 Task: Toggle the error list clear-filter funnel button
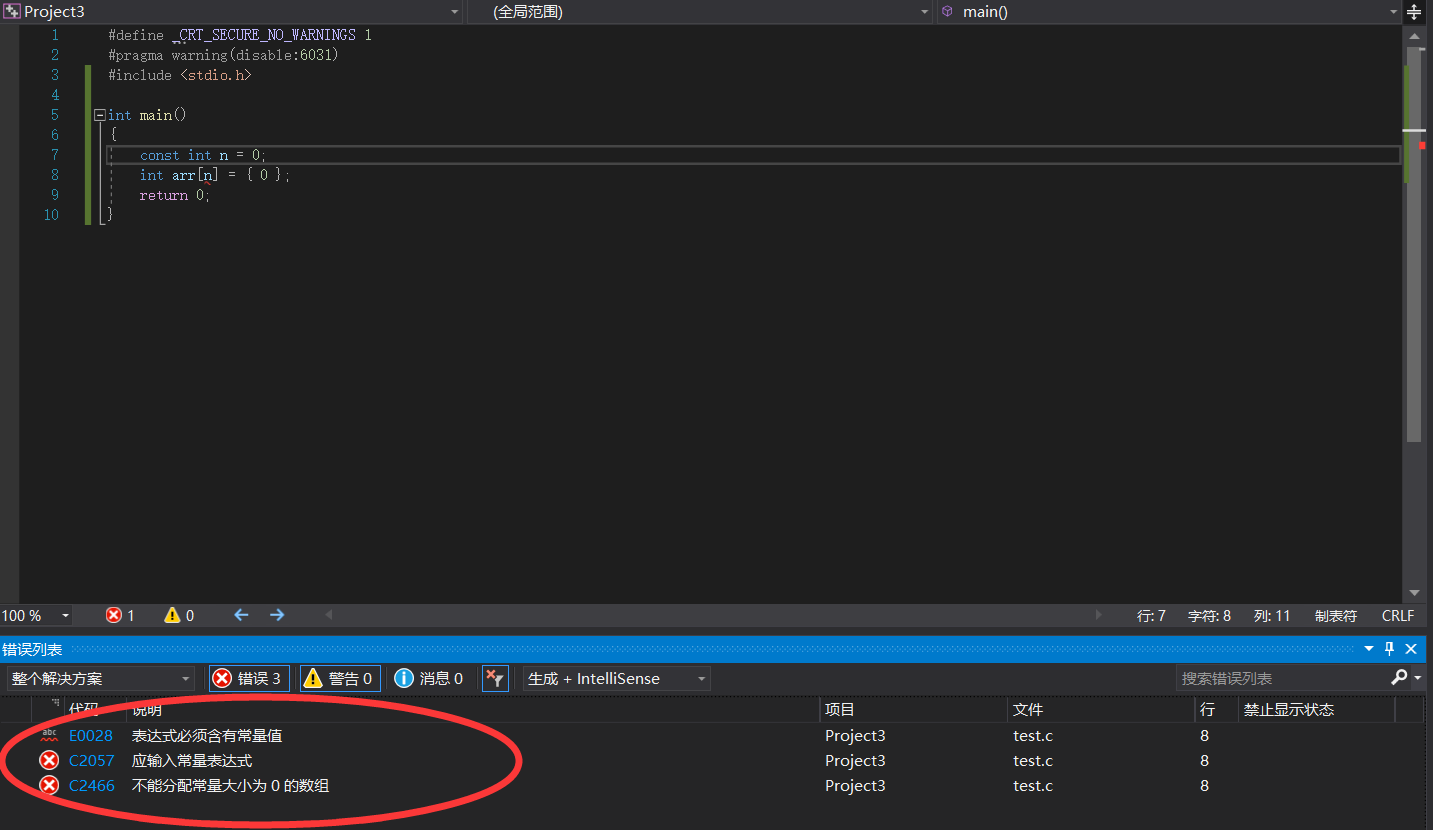click(495, 678)
